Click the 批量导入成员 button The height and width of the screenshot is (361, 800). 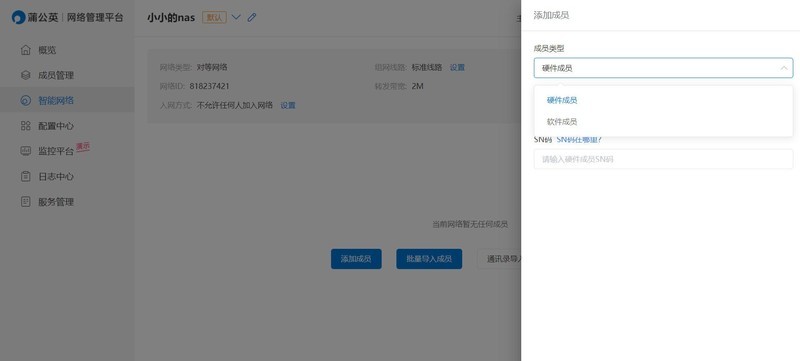pyautogui.click(x=429, y=259)
